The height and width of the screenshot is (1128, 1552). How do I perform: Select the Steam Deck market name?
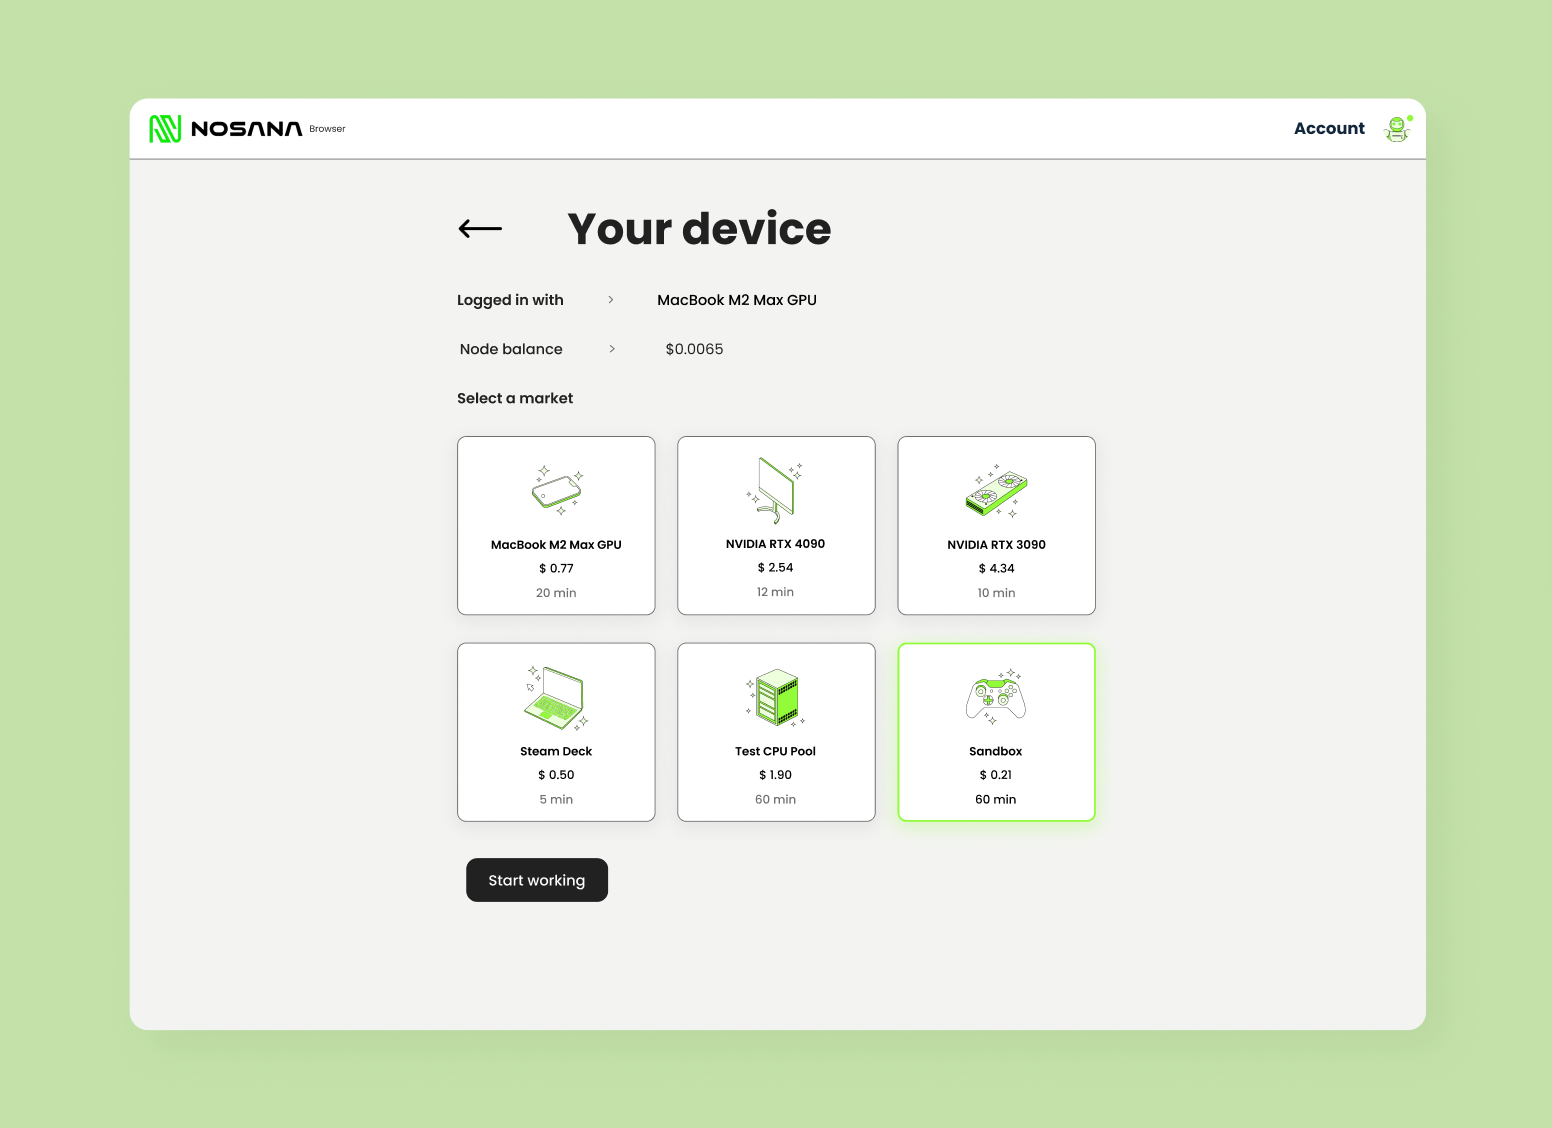click(556, 751)
